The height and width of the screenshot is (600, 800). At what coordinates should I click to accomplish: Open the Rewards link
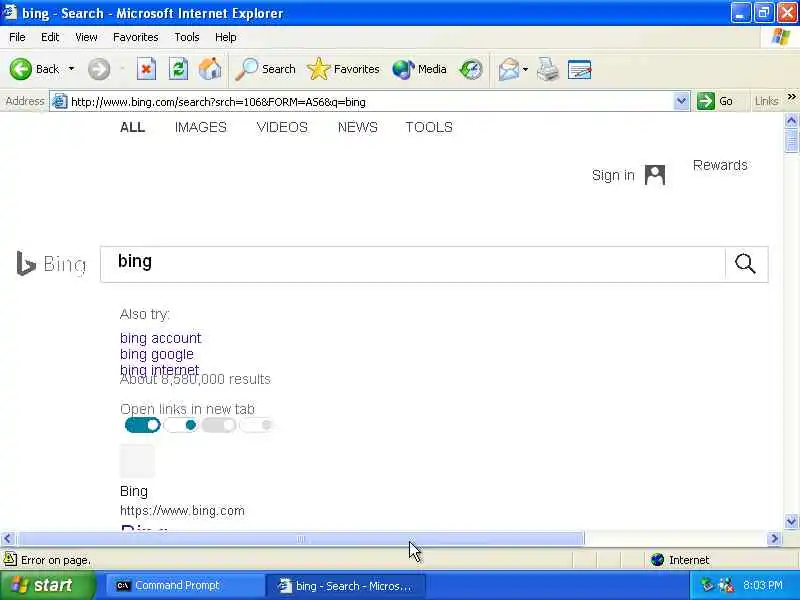(x=720, y=165)
